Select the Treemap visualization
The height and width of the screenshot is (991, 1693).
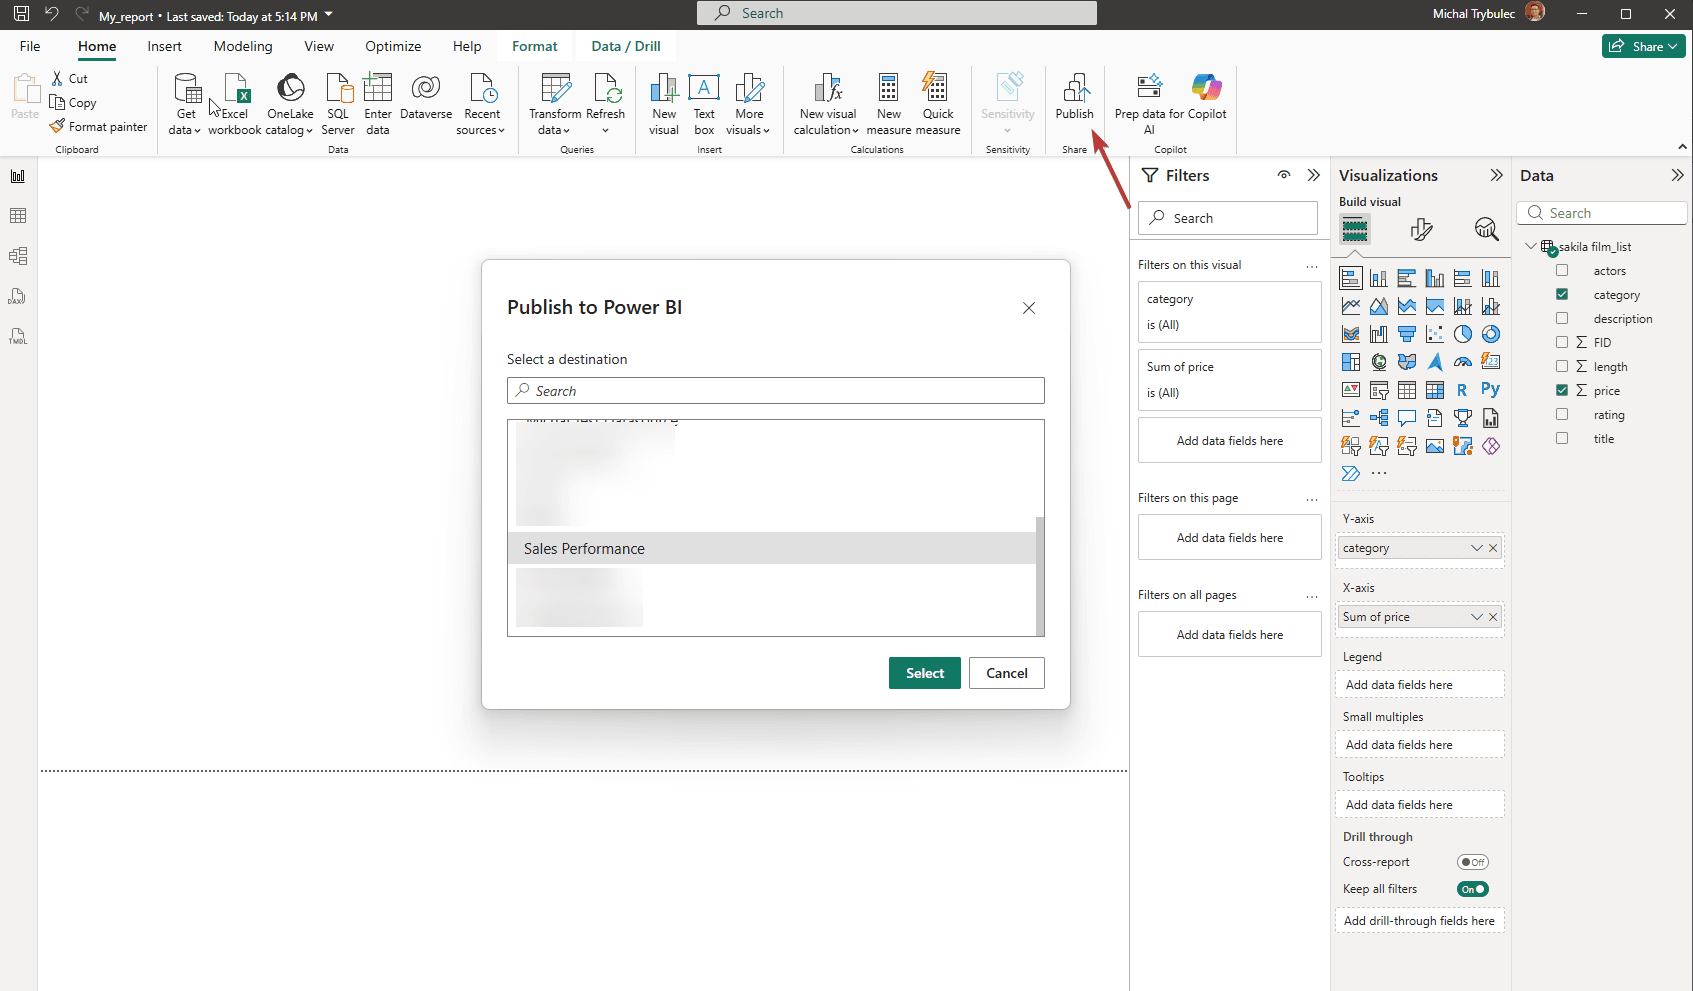(x=1351, y=362)
